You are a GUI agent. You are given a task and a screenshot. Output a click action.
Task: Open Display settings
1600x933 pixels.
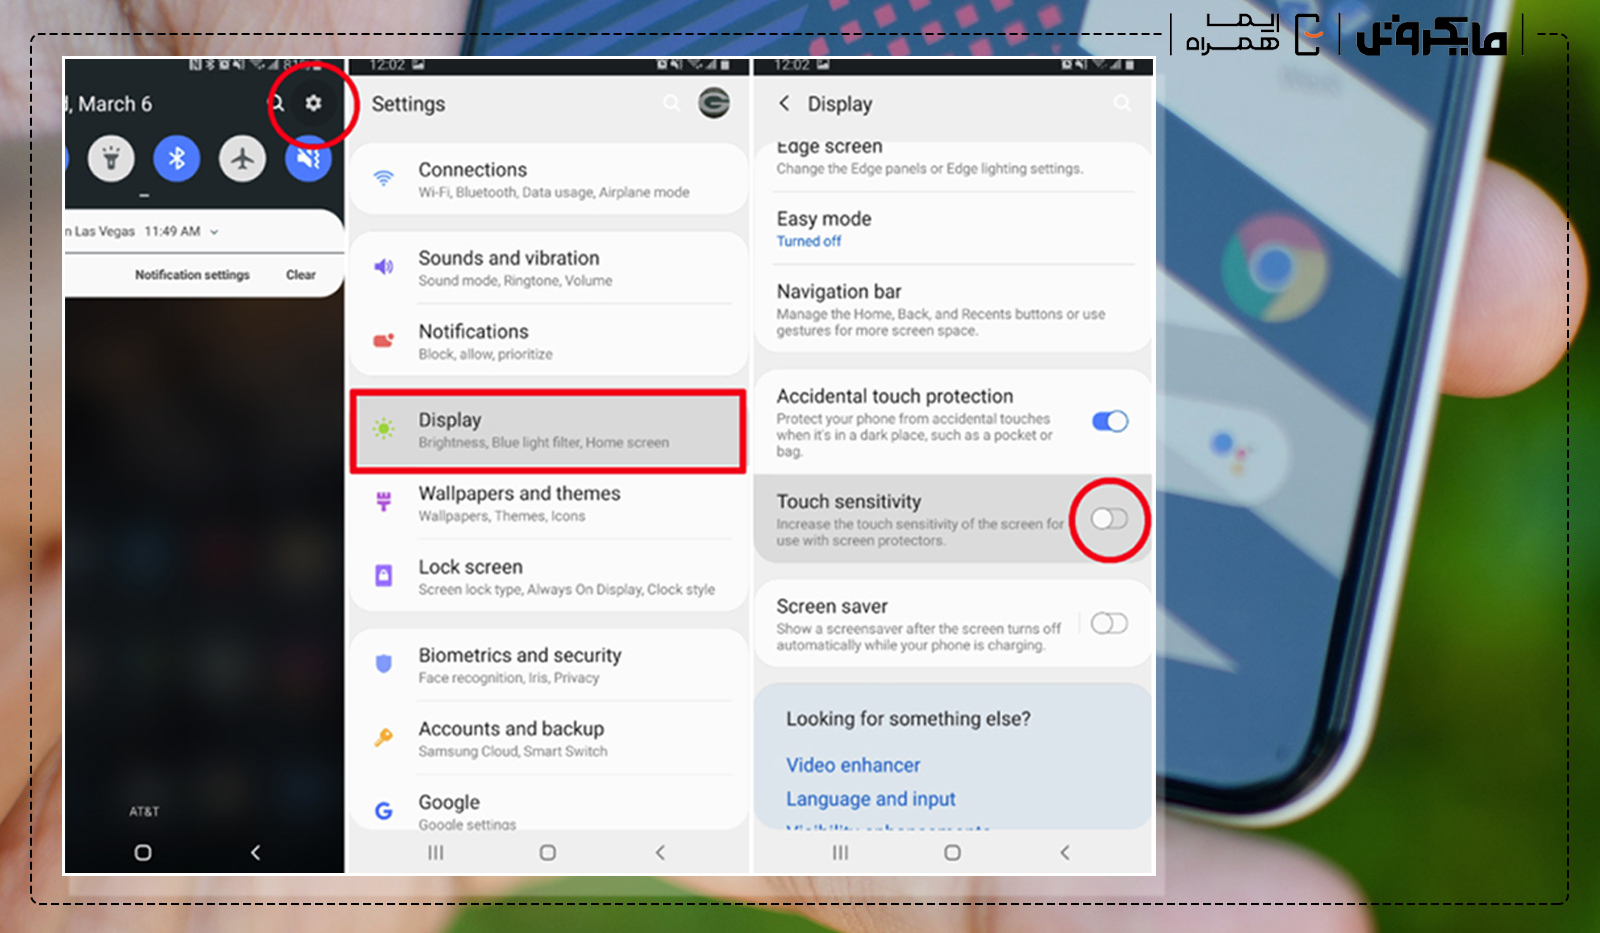point(548,430)
